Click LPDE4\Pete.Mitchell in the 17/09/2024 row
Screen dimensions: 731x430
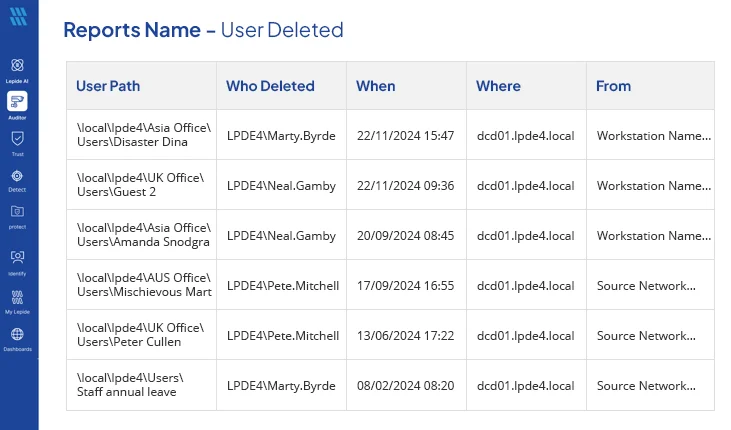click(x=283, y=285)
